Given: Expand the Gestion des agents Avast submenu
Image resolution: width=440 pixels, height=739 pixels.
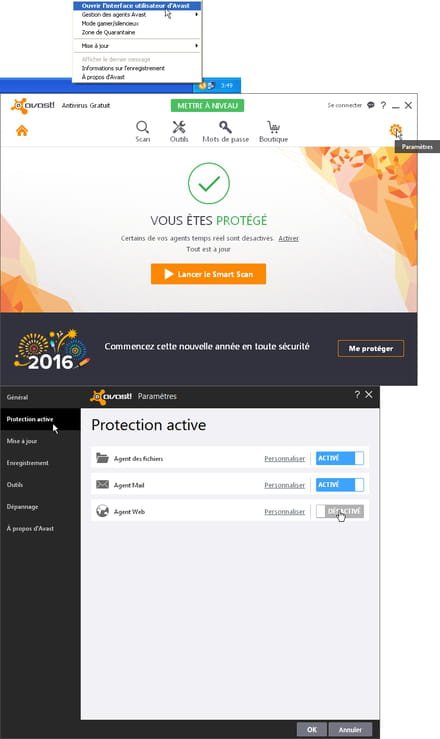Looking at the screenshot, I should [137, 15].
